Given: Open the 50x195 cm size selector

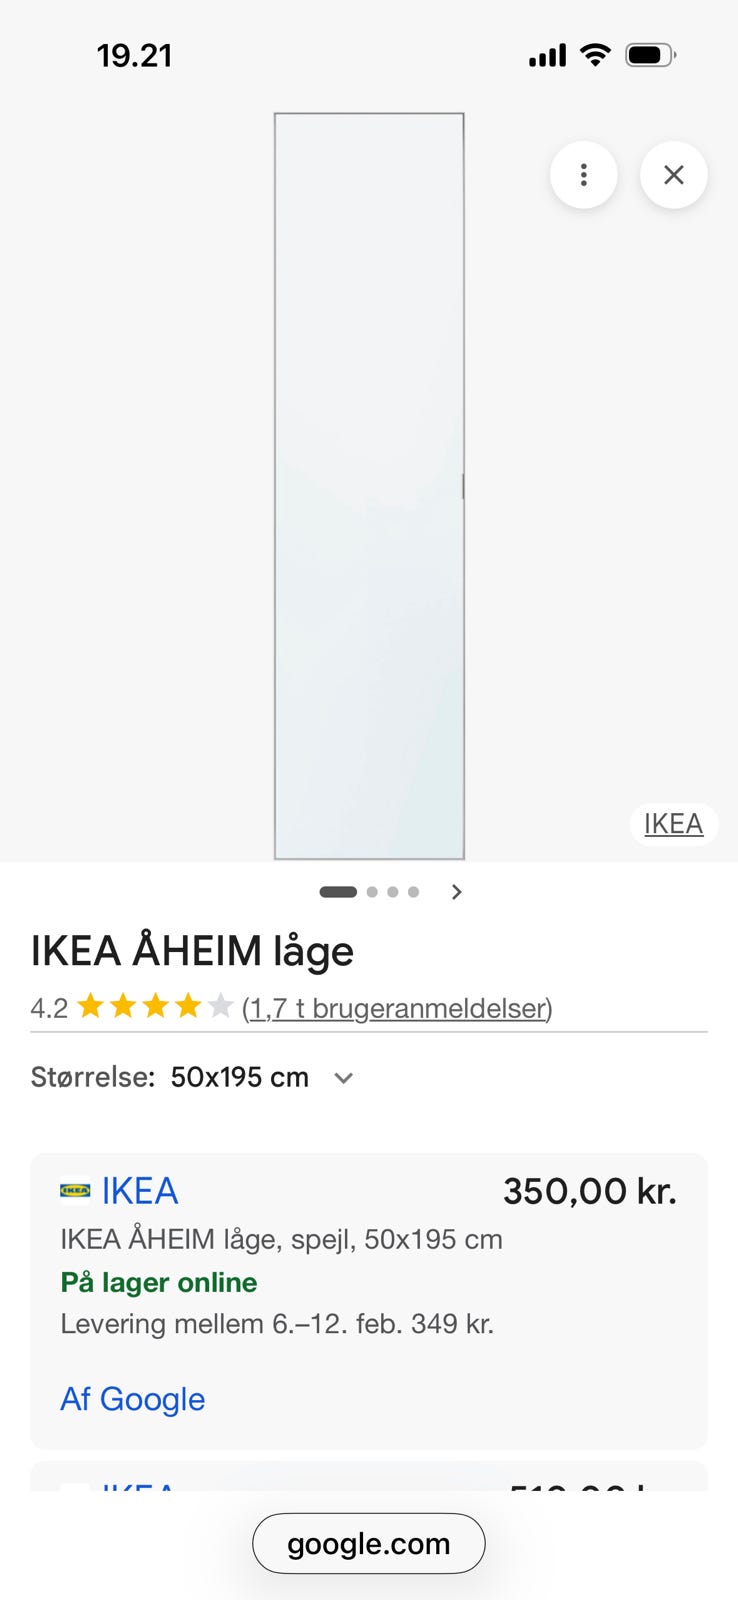Looking at the screenshot, I should (240, 1078).
